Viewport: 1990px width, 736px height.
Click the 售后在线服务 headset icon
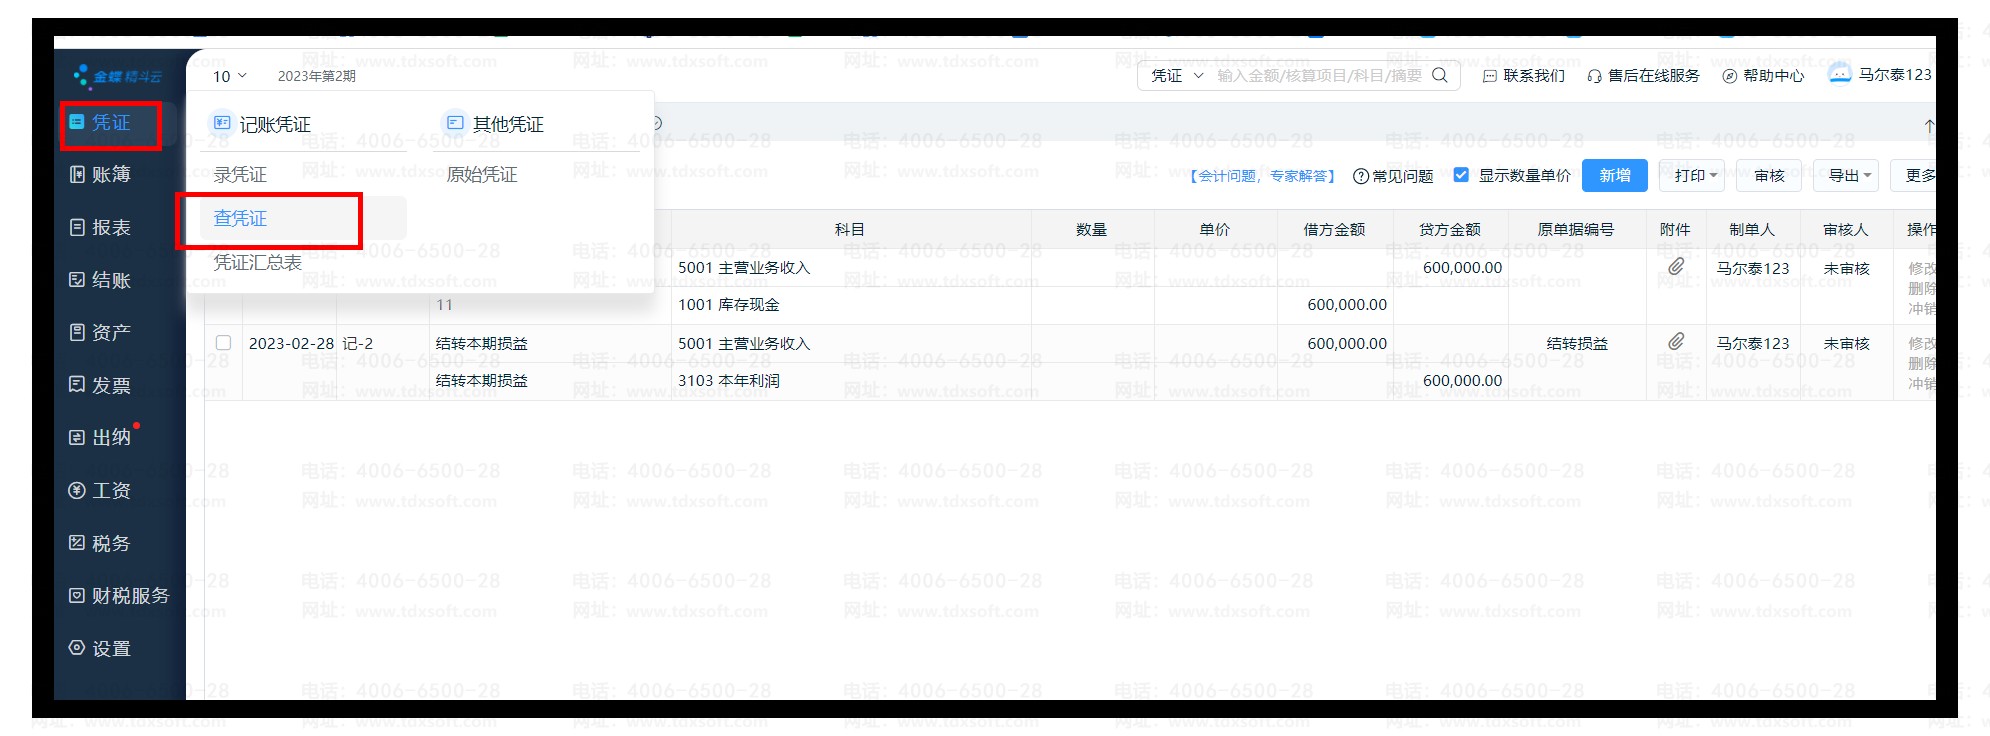click(1594, 76)
